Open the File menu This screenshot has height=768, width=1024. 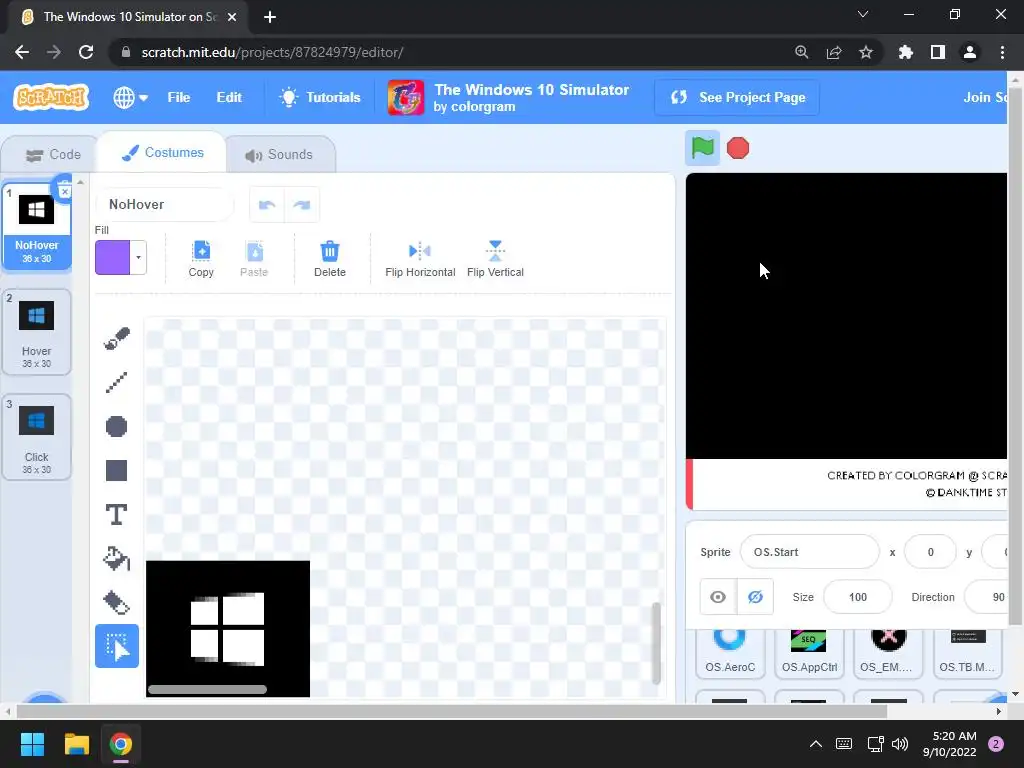[x=178, y=97]
